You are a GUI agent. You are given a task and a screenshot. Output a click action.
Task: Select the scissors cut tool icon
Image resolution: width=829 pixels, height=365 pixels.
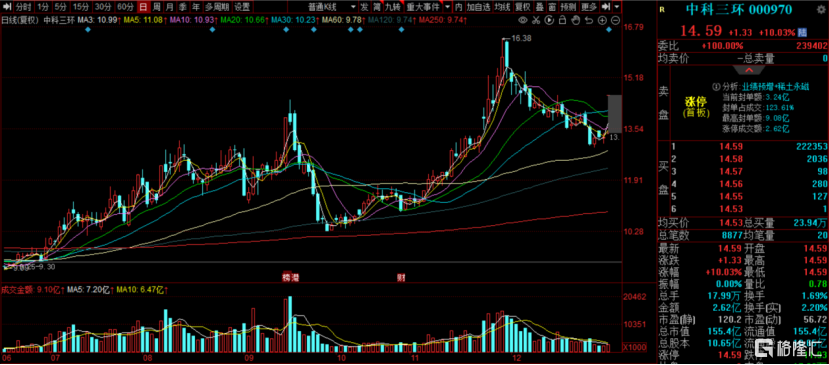click(536, 20)
